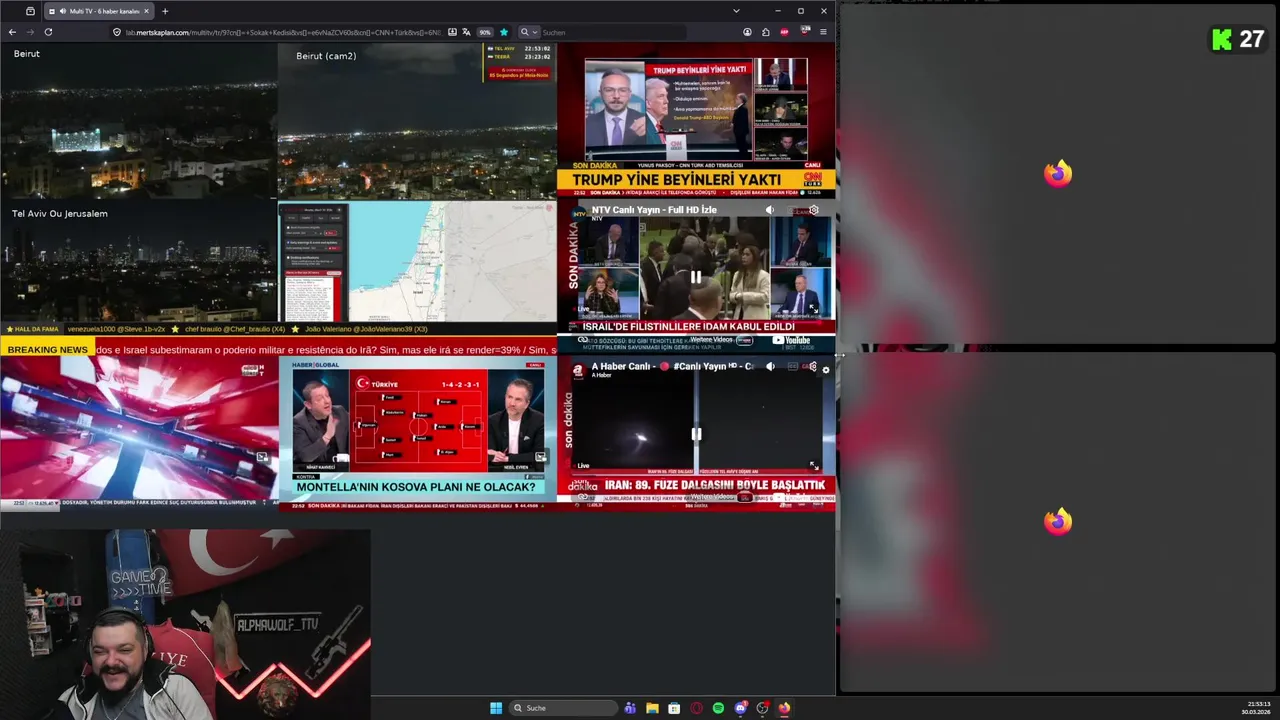Open the Firefox account icon
1280x720 pixels.
point(747,32)
